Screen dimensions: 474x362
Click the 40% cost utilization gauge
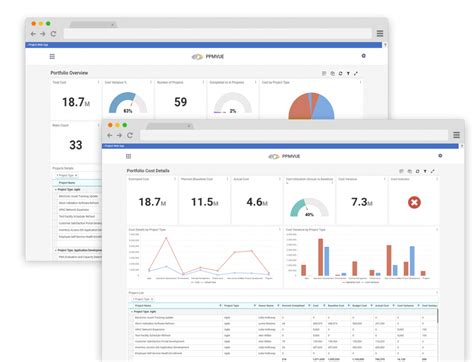(309, 208)
